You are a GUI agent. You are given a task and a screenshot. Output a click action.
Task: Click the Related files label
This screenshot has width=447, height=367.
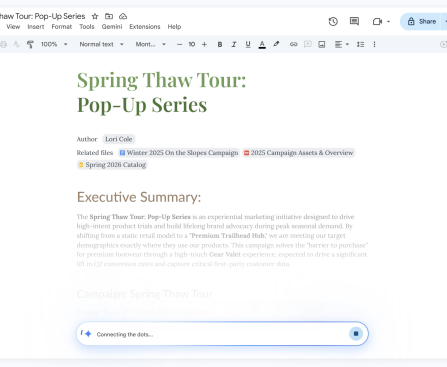(95, 153)
